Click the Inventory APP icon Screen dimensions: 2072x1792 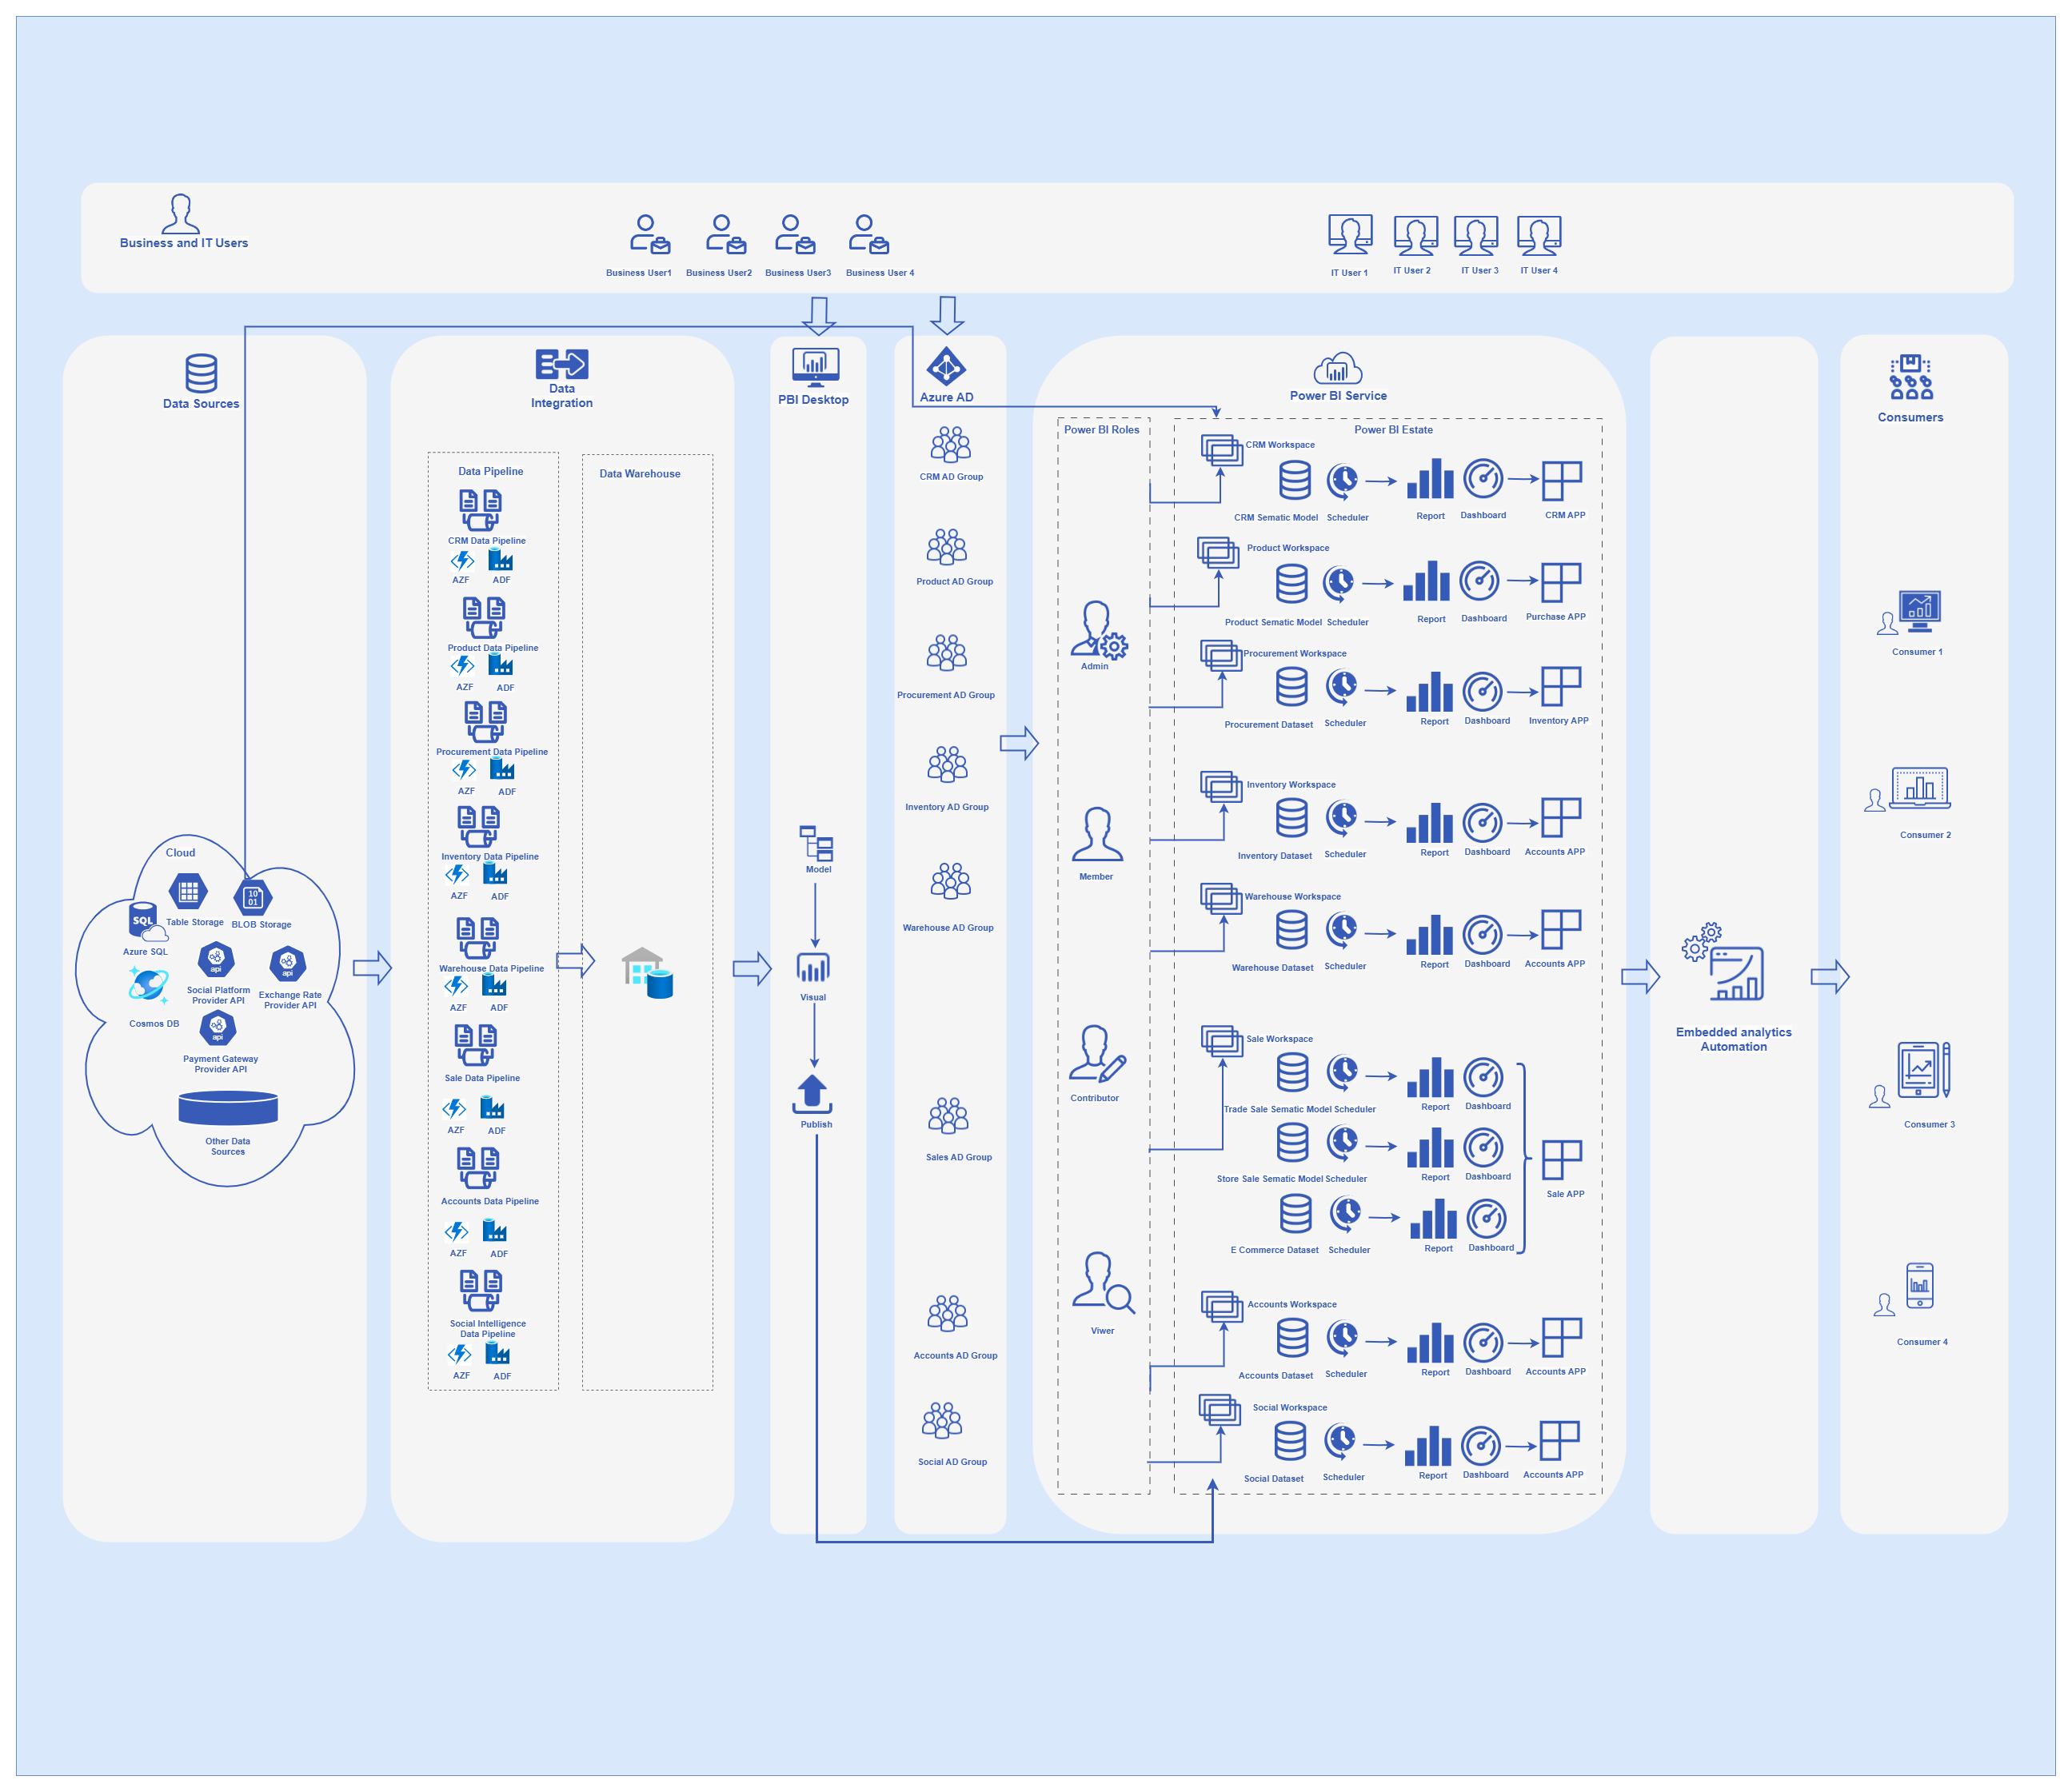[1561, 687]
